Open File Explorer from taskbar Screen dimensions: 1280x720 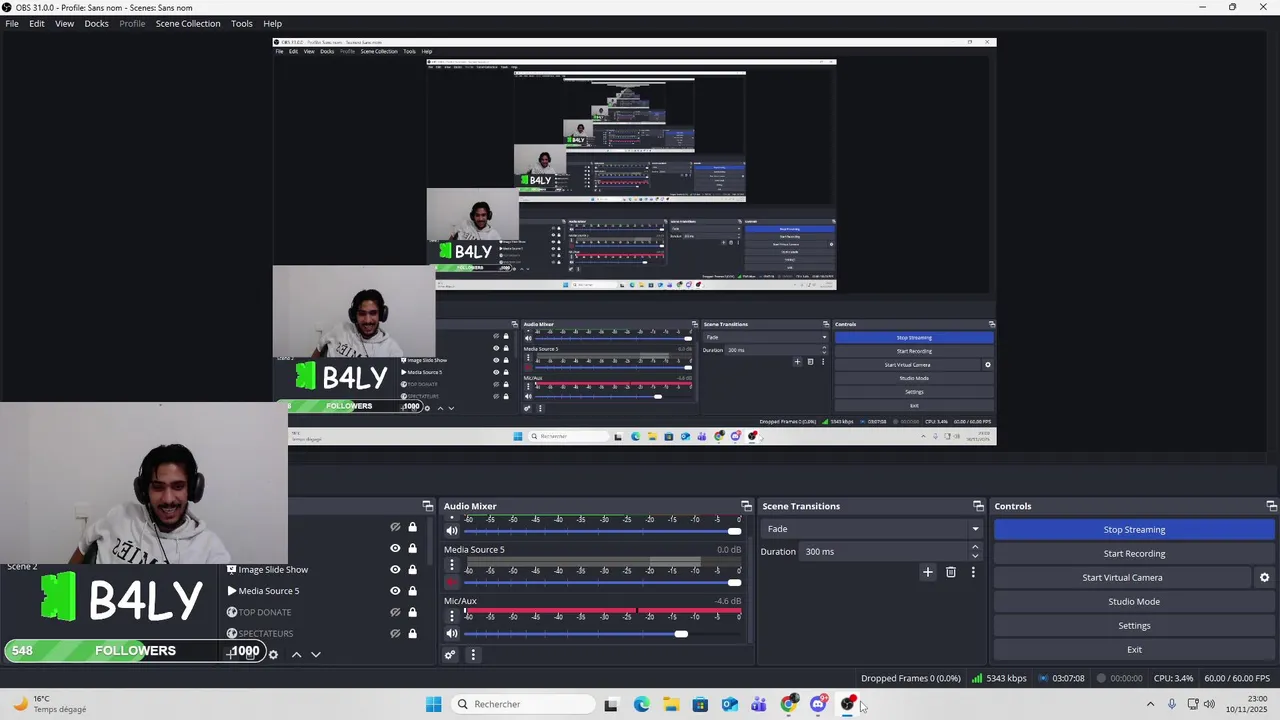[x=670, y=704]
